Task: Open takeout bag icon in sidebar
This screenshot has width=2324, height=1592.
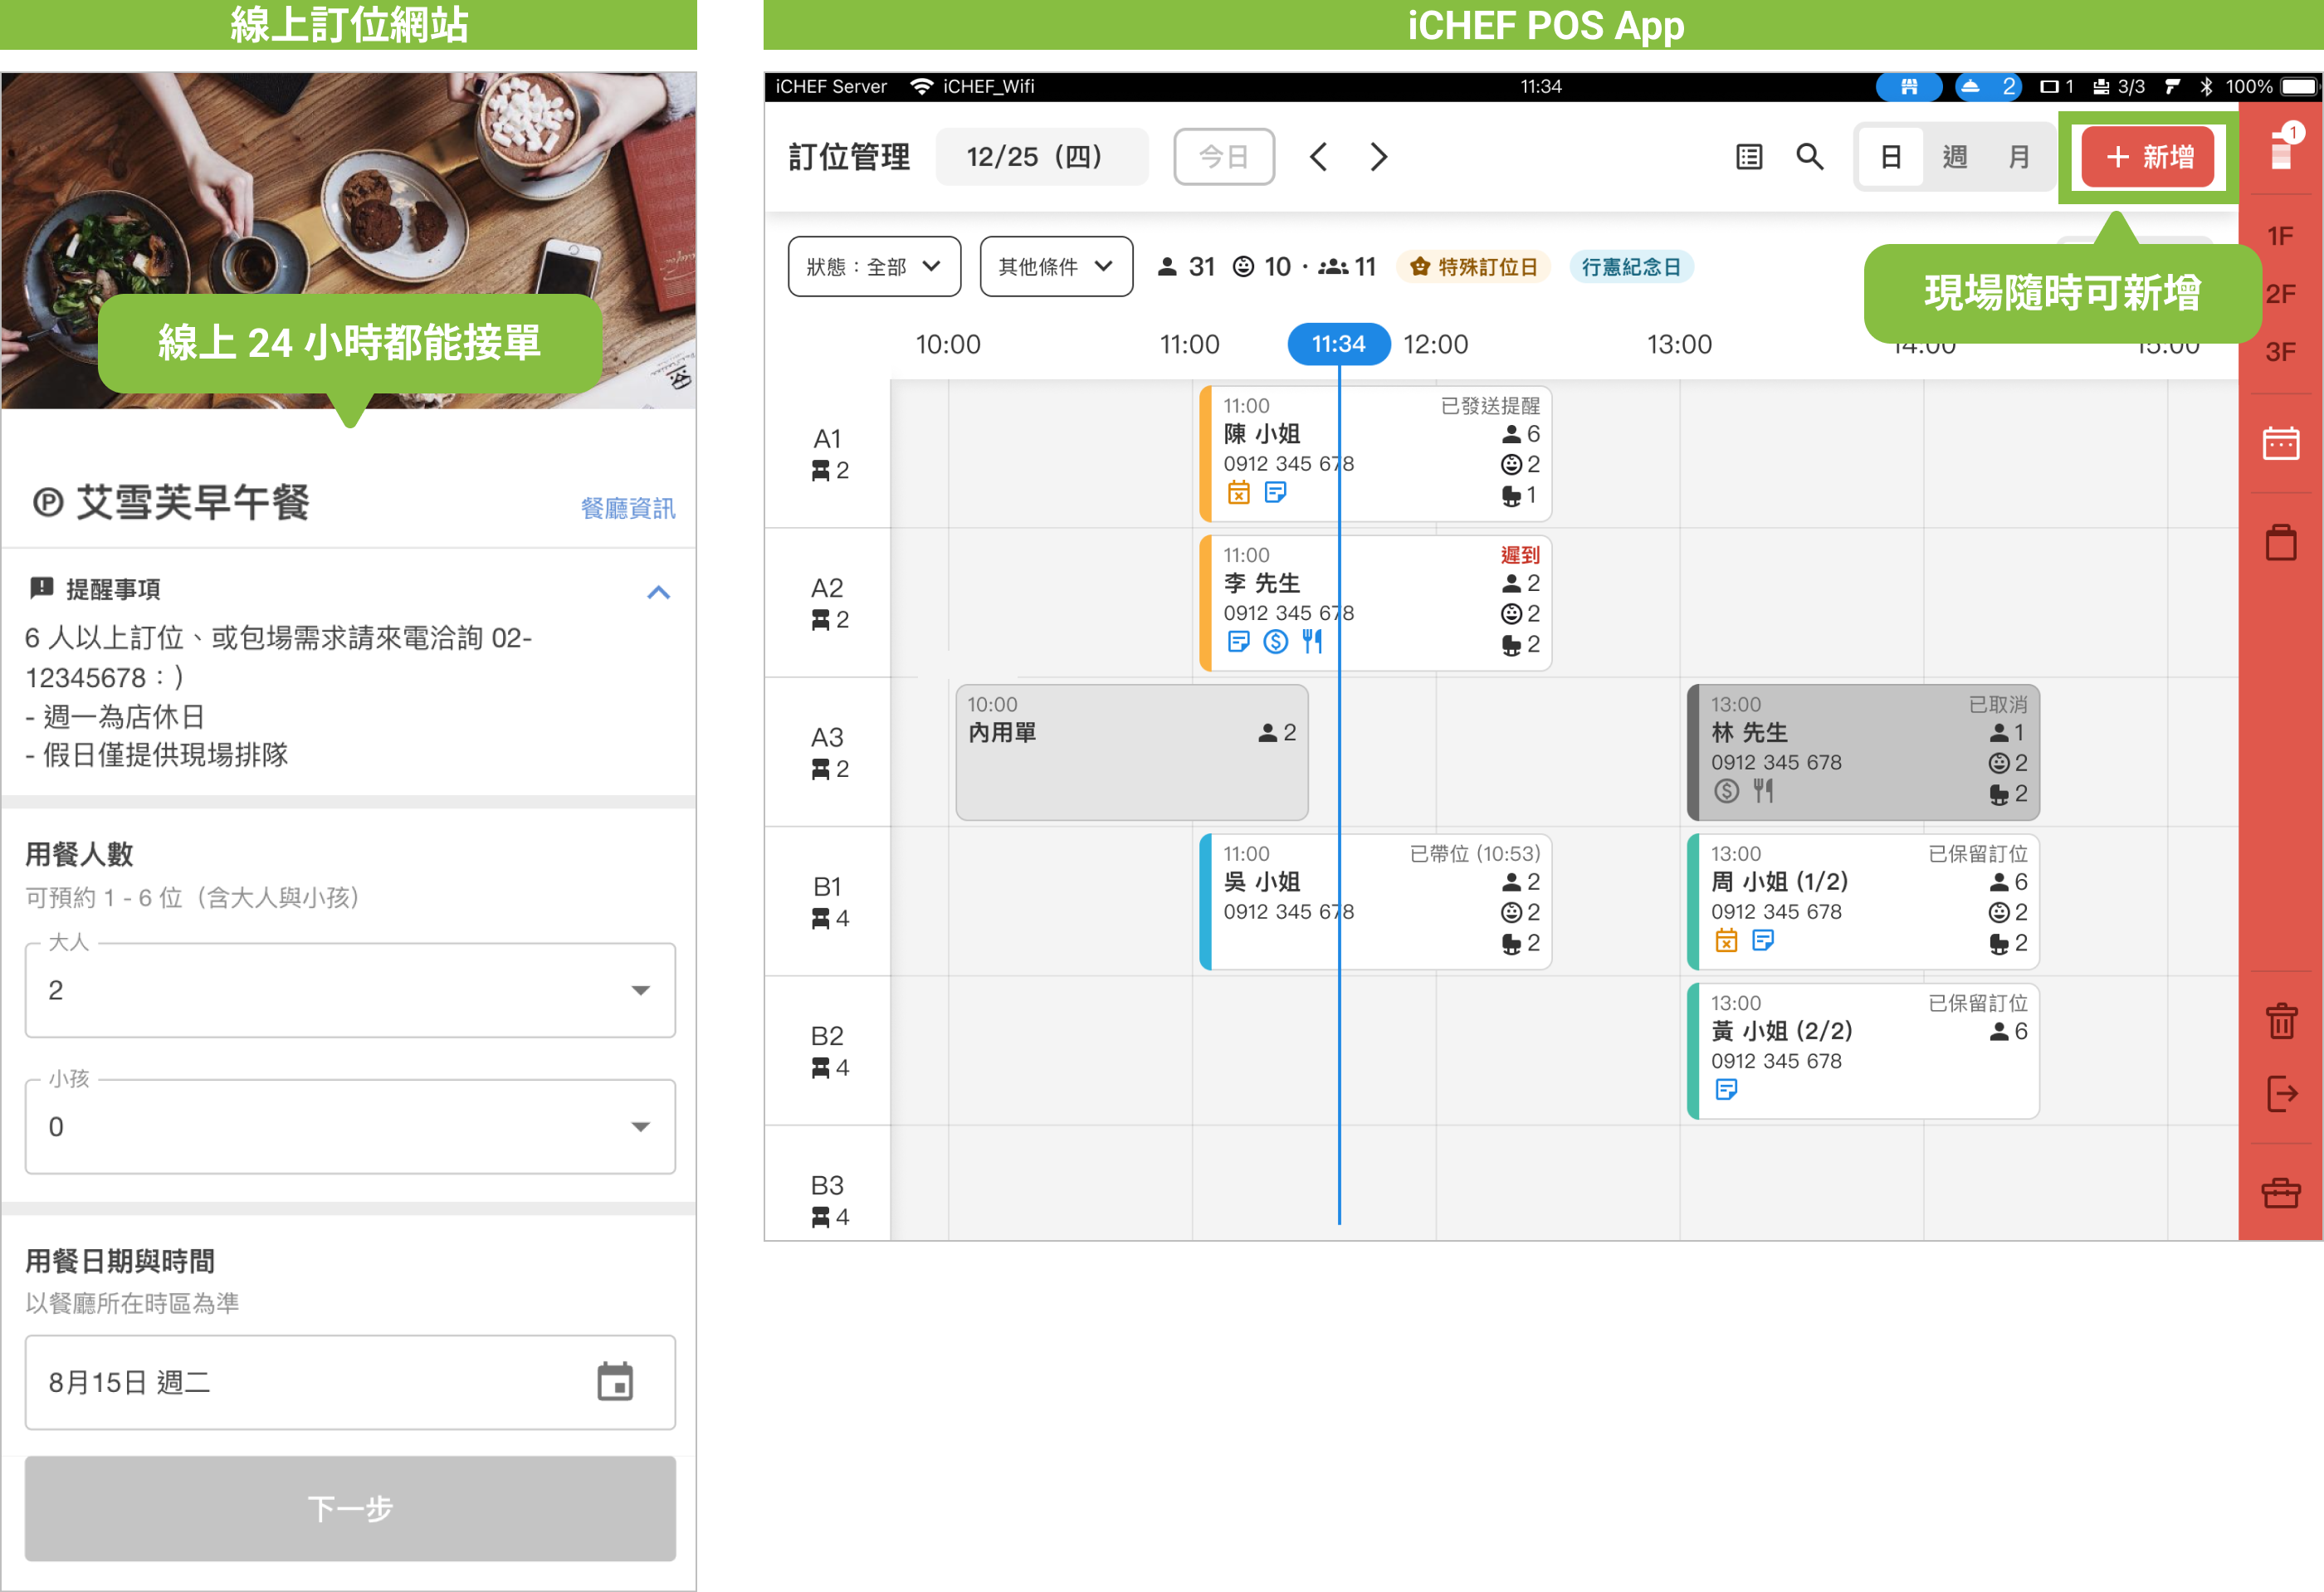Action: (x=2281, y=543)
